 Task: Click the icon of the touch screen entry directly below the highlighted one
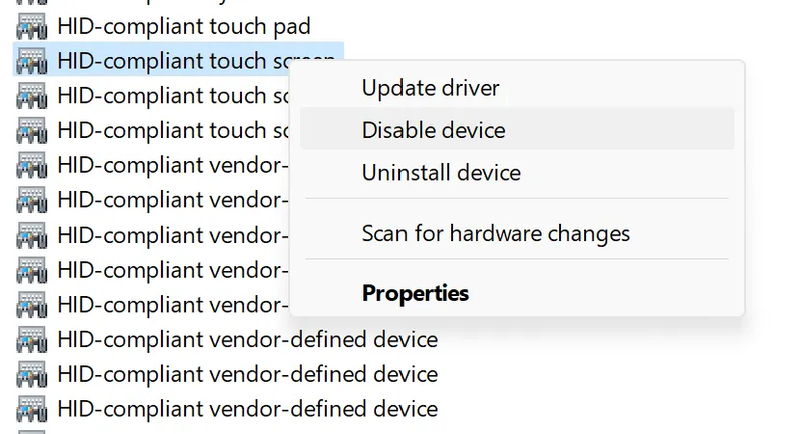pos(32,95)
